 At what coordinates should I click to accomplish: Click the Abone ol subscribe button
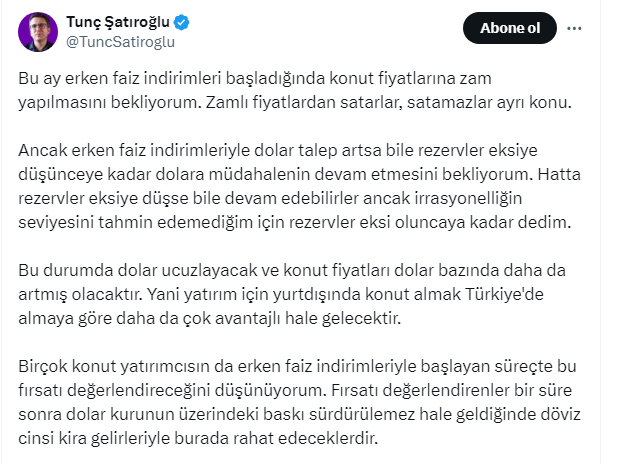tap(510, 29)
